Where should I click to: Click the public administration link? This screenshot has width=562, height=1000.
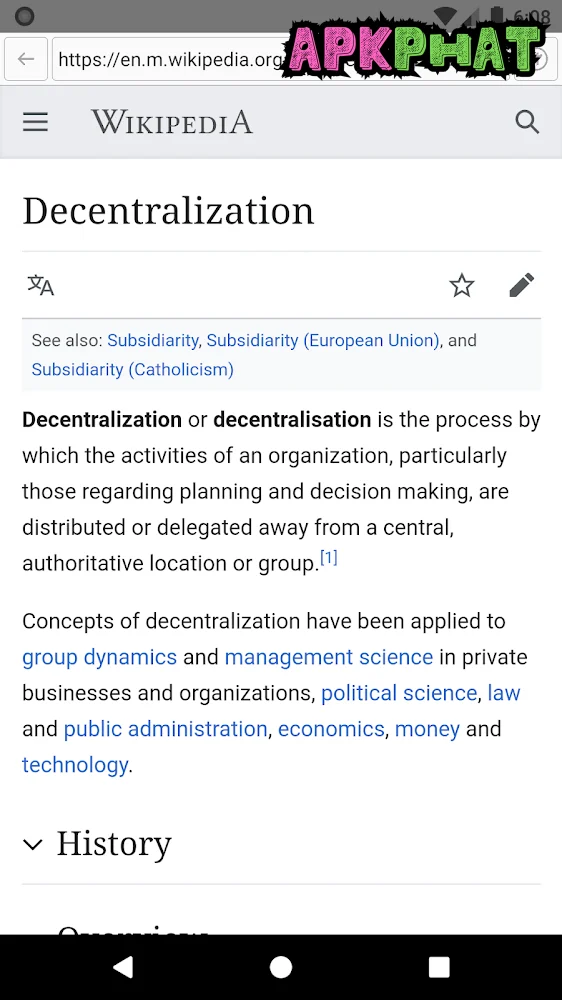coord(166,728)
